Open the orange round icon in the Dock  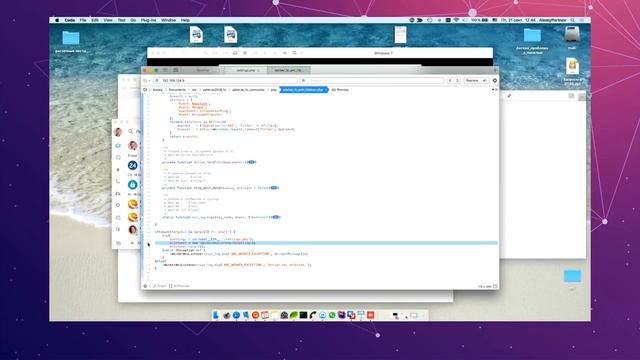256,315
